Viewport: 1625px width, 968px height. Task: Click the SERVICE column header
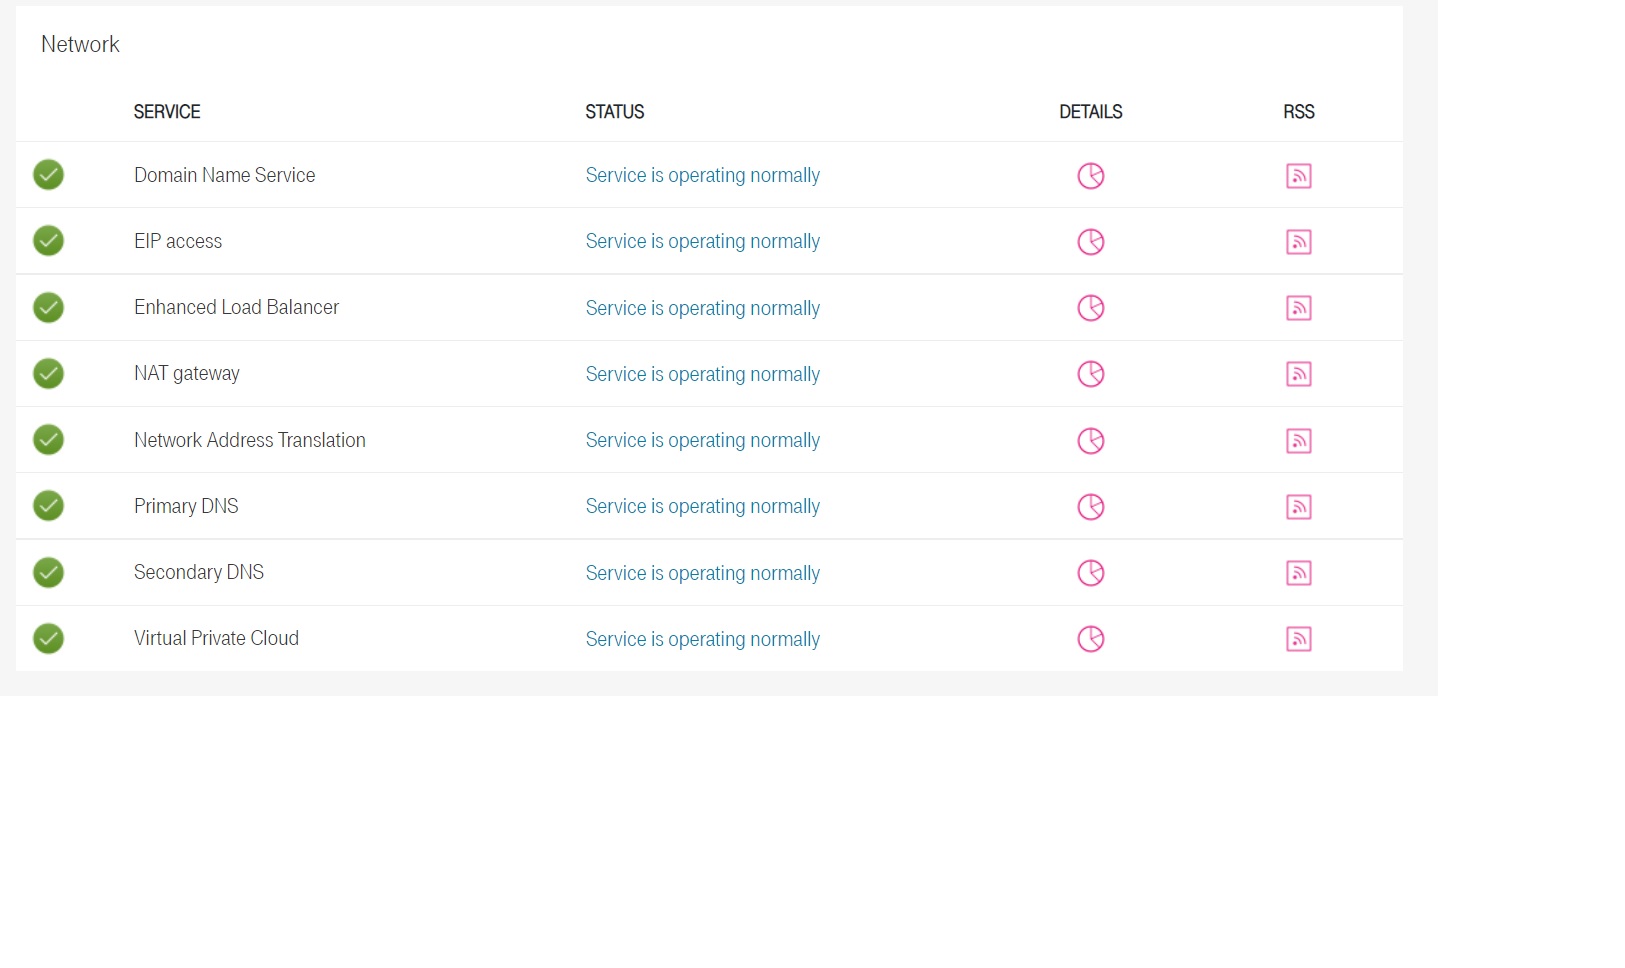click(x=167, y=112)
